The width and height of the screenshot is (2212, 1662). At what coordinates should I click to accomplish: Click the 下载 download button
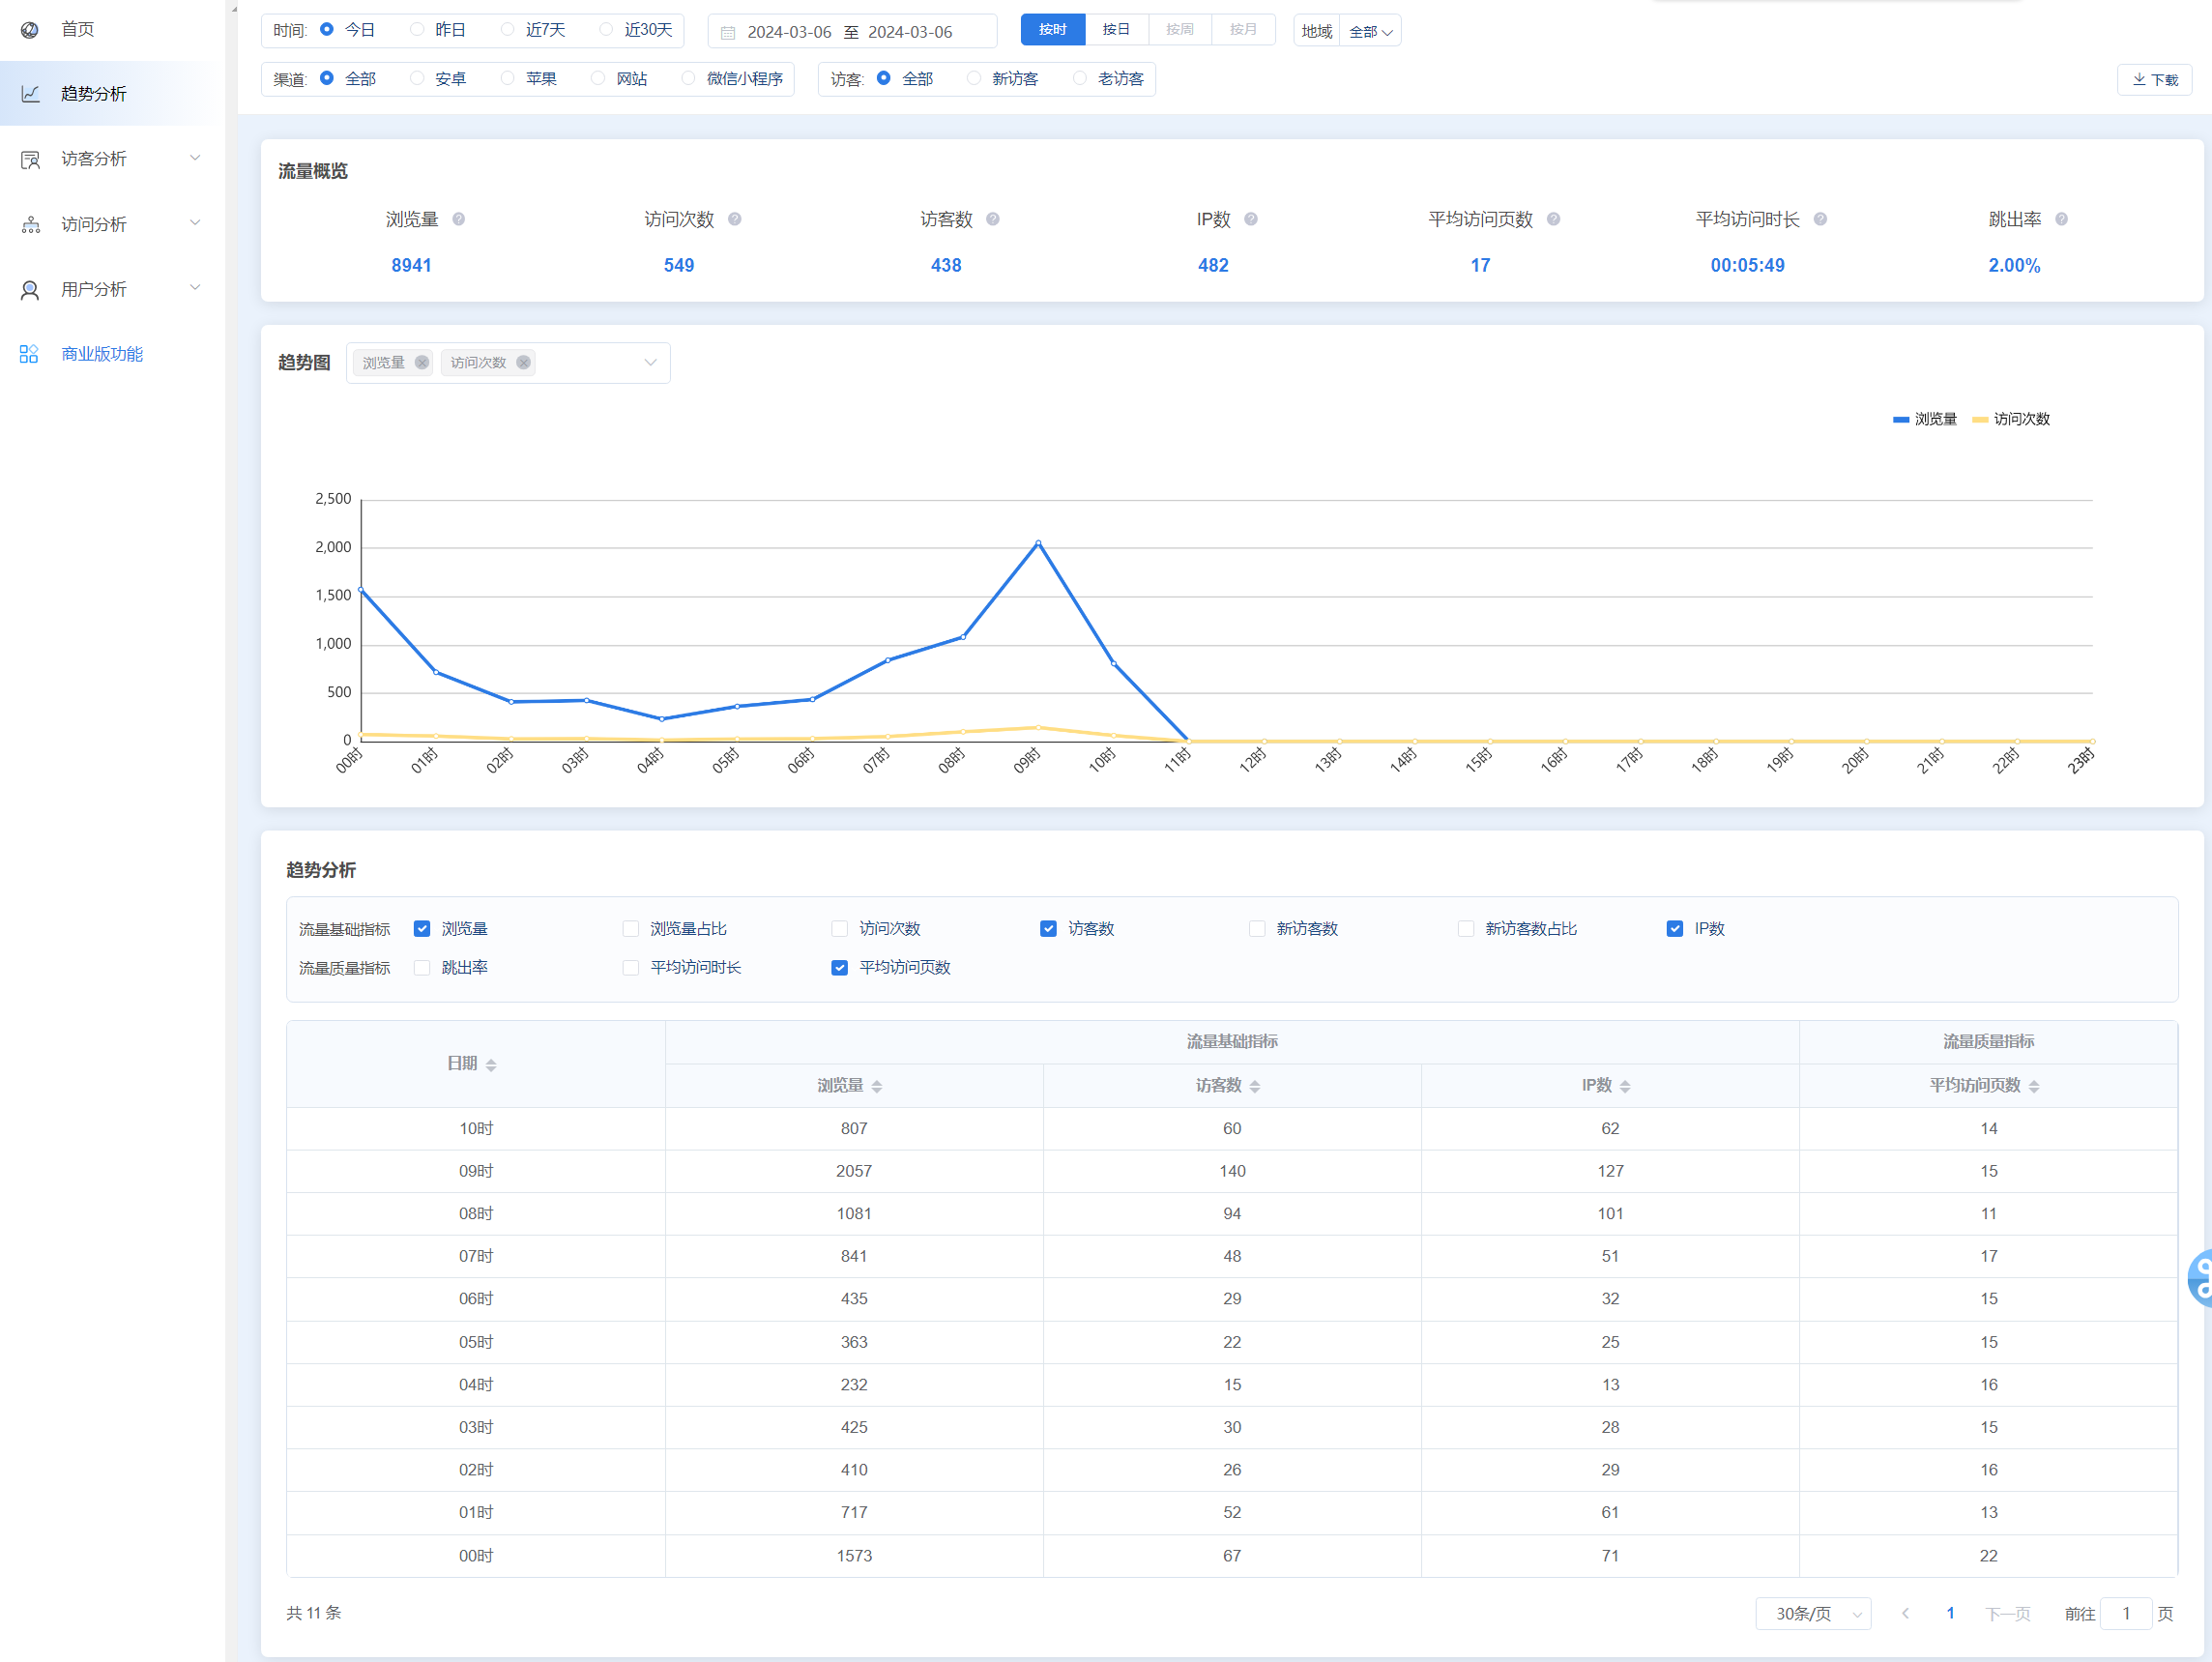[x=2154, y=79]
